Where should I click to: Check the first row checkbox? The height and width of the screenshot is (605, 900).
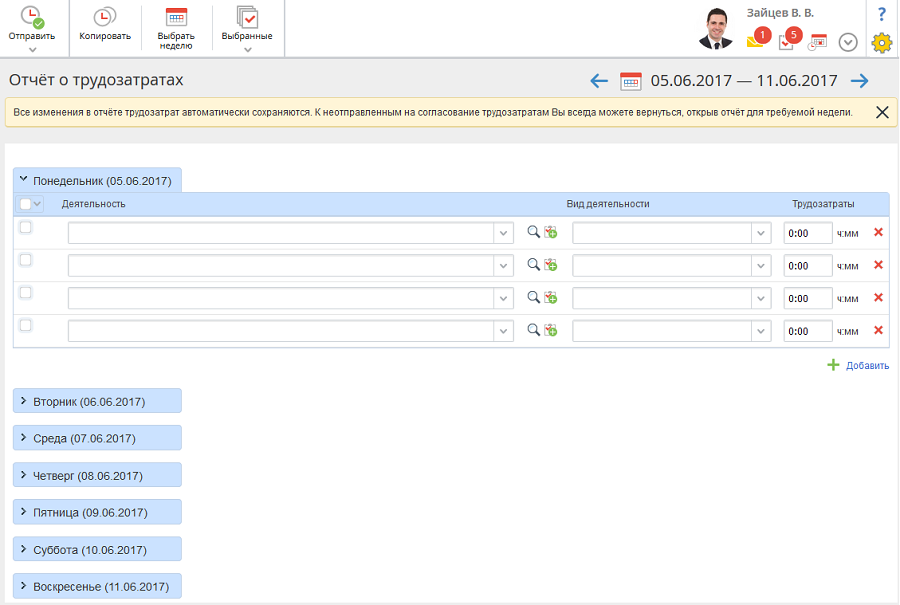pos(26,227)
